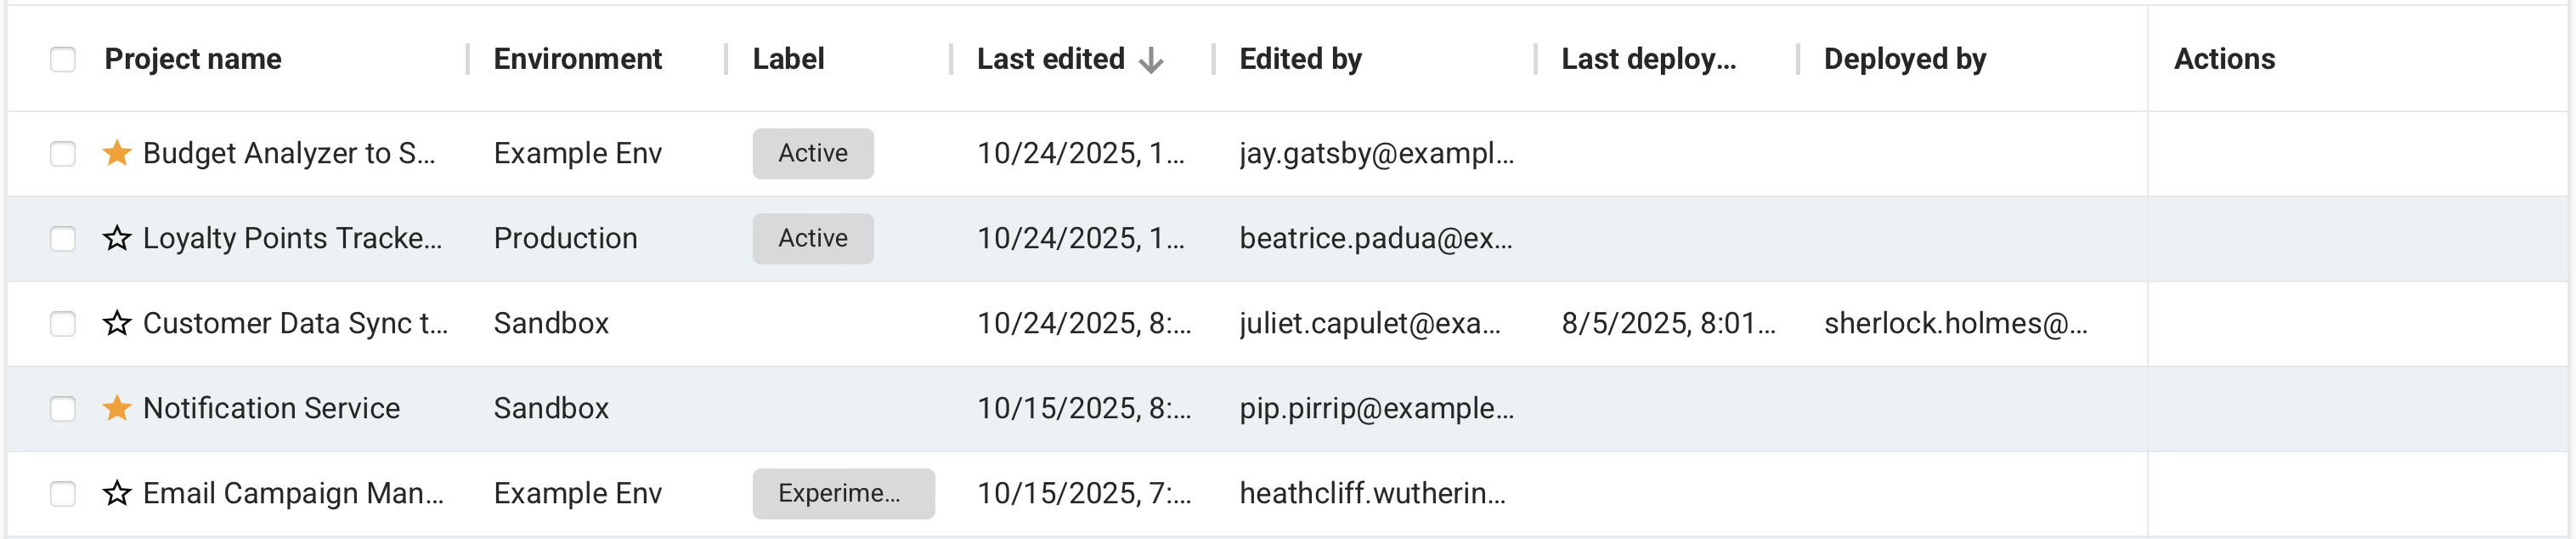Open the Loyalty Points Tracker project

(292, 238)
